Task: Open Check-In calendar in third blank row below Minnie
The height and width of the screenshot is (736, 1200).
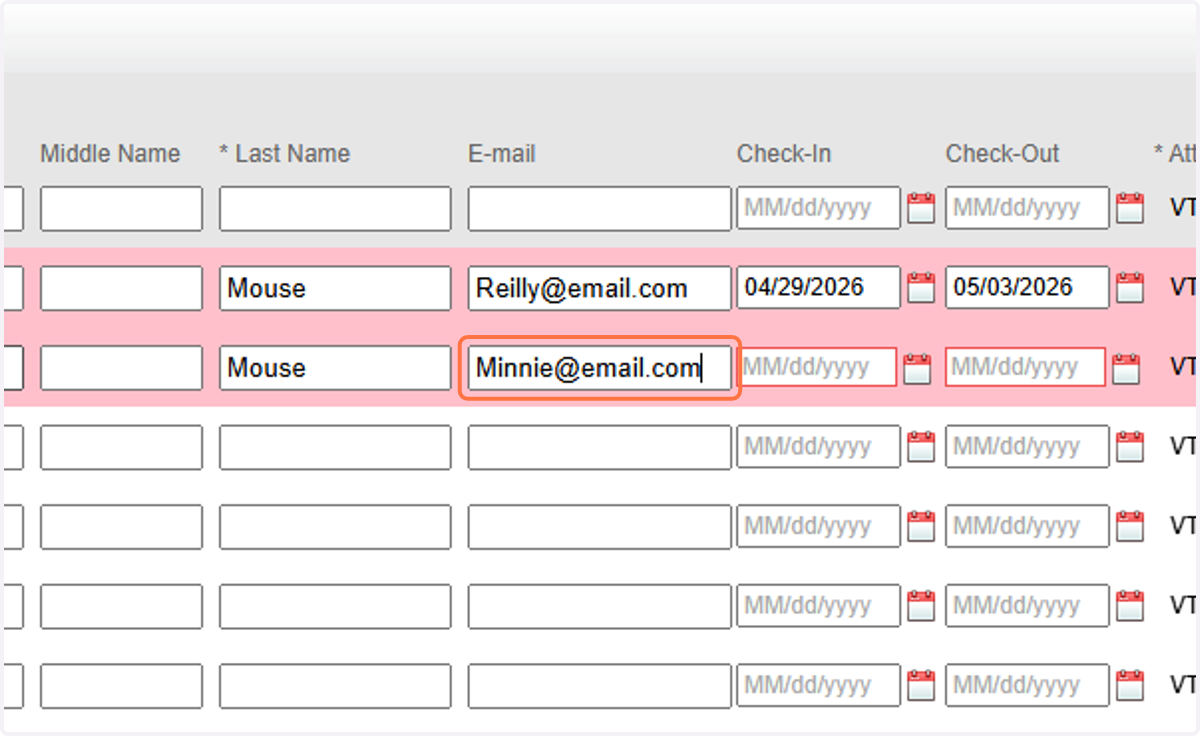Action: coord(921,606)
